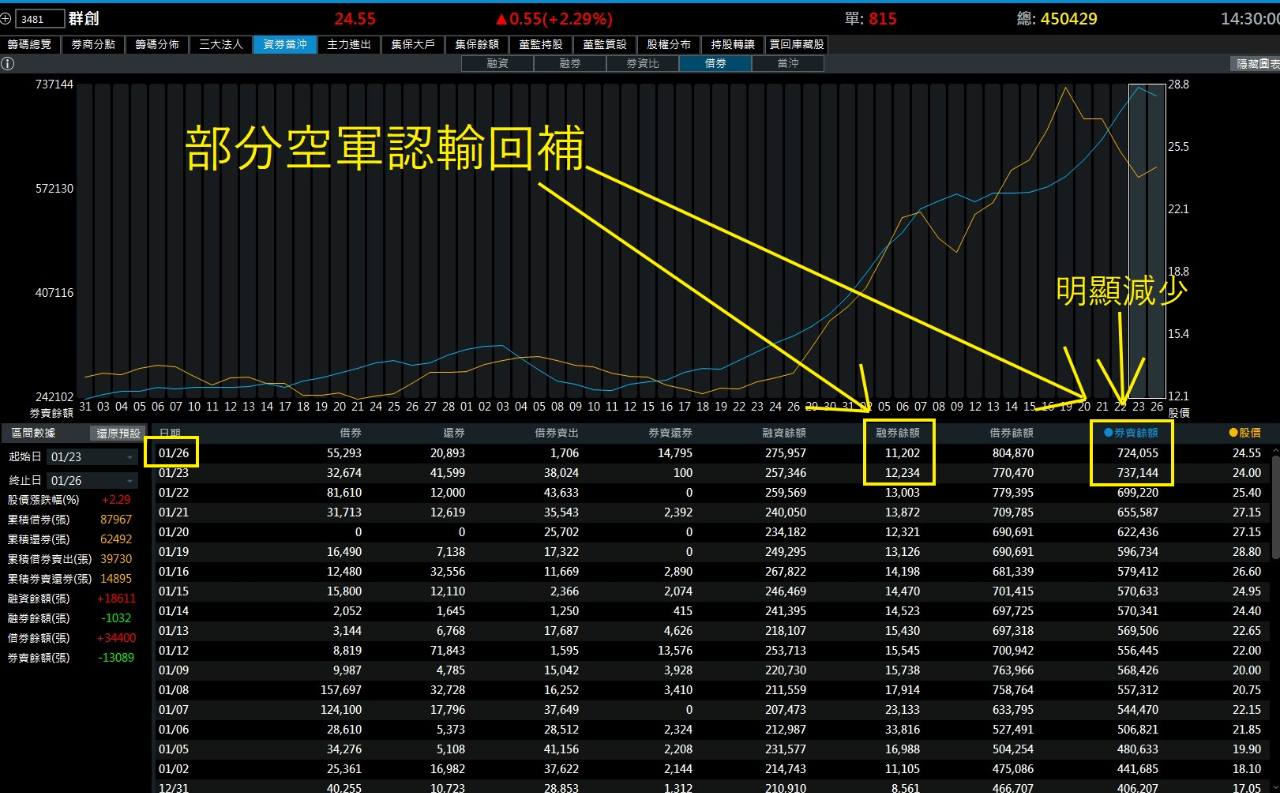Click the 券賣還券 column header

[x=668, y=433]
